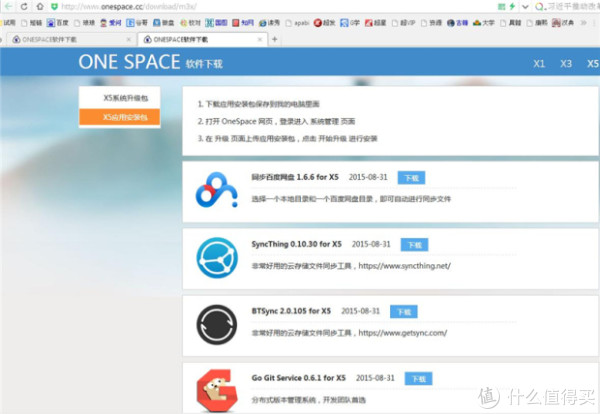Screen dimensions: 600x414
Task: Download 同步百度网盘 1.6.6 for X5
Action: (410, 177)
